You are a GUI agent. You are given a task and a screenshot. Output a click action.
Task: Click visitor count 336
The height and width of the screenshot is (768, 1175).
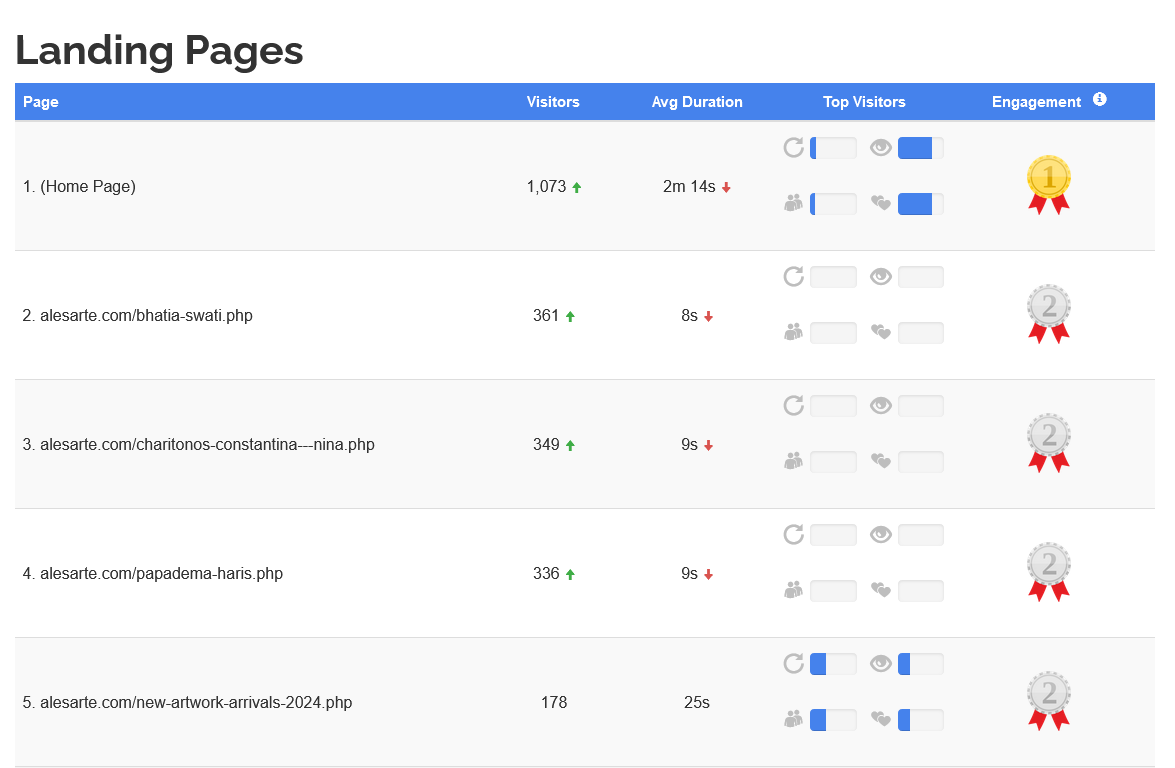(x=546, y=573)
